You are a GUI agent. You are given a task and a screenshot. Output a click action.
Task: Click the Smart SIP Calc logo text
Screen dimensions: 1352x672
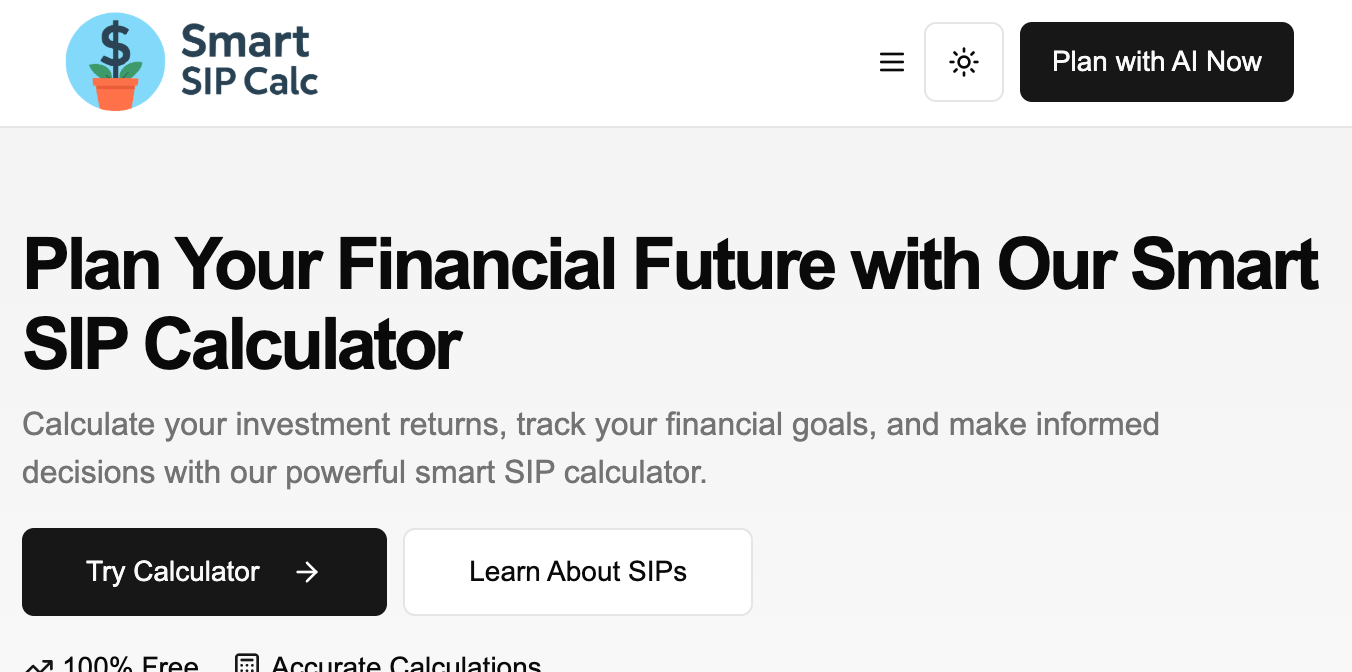coord(248,62)
